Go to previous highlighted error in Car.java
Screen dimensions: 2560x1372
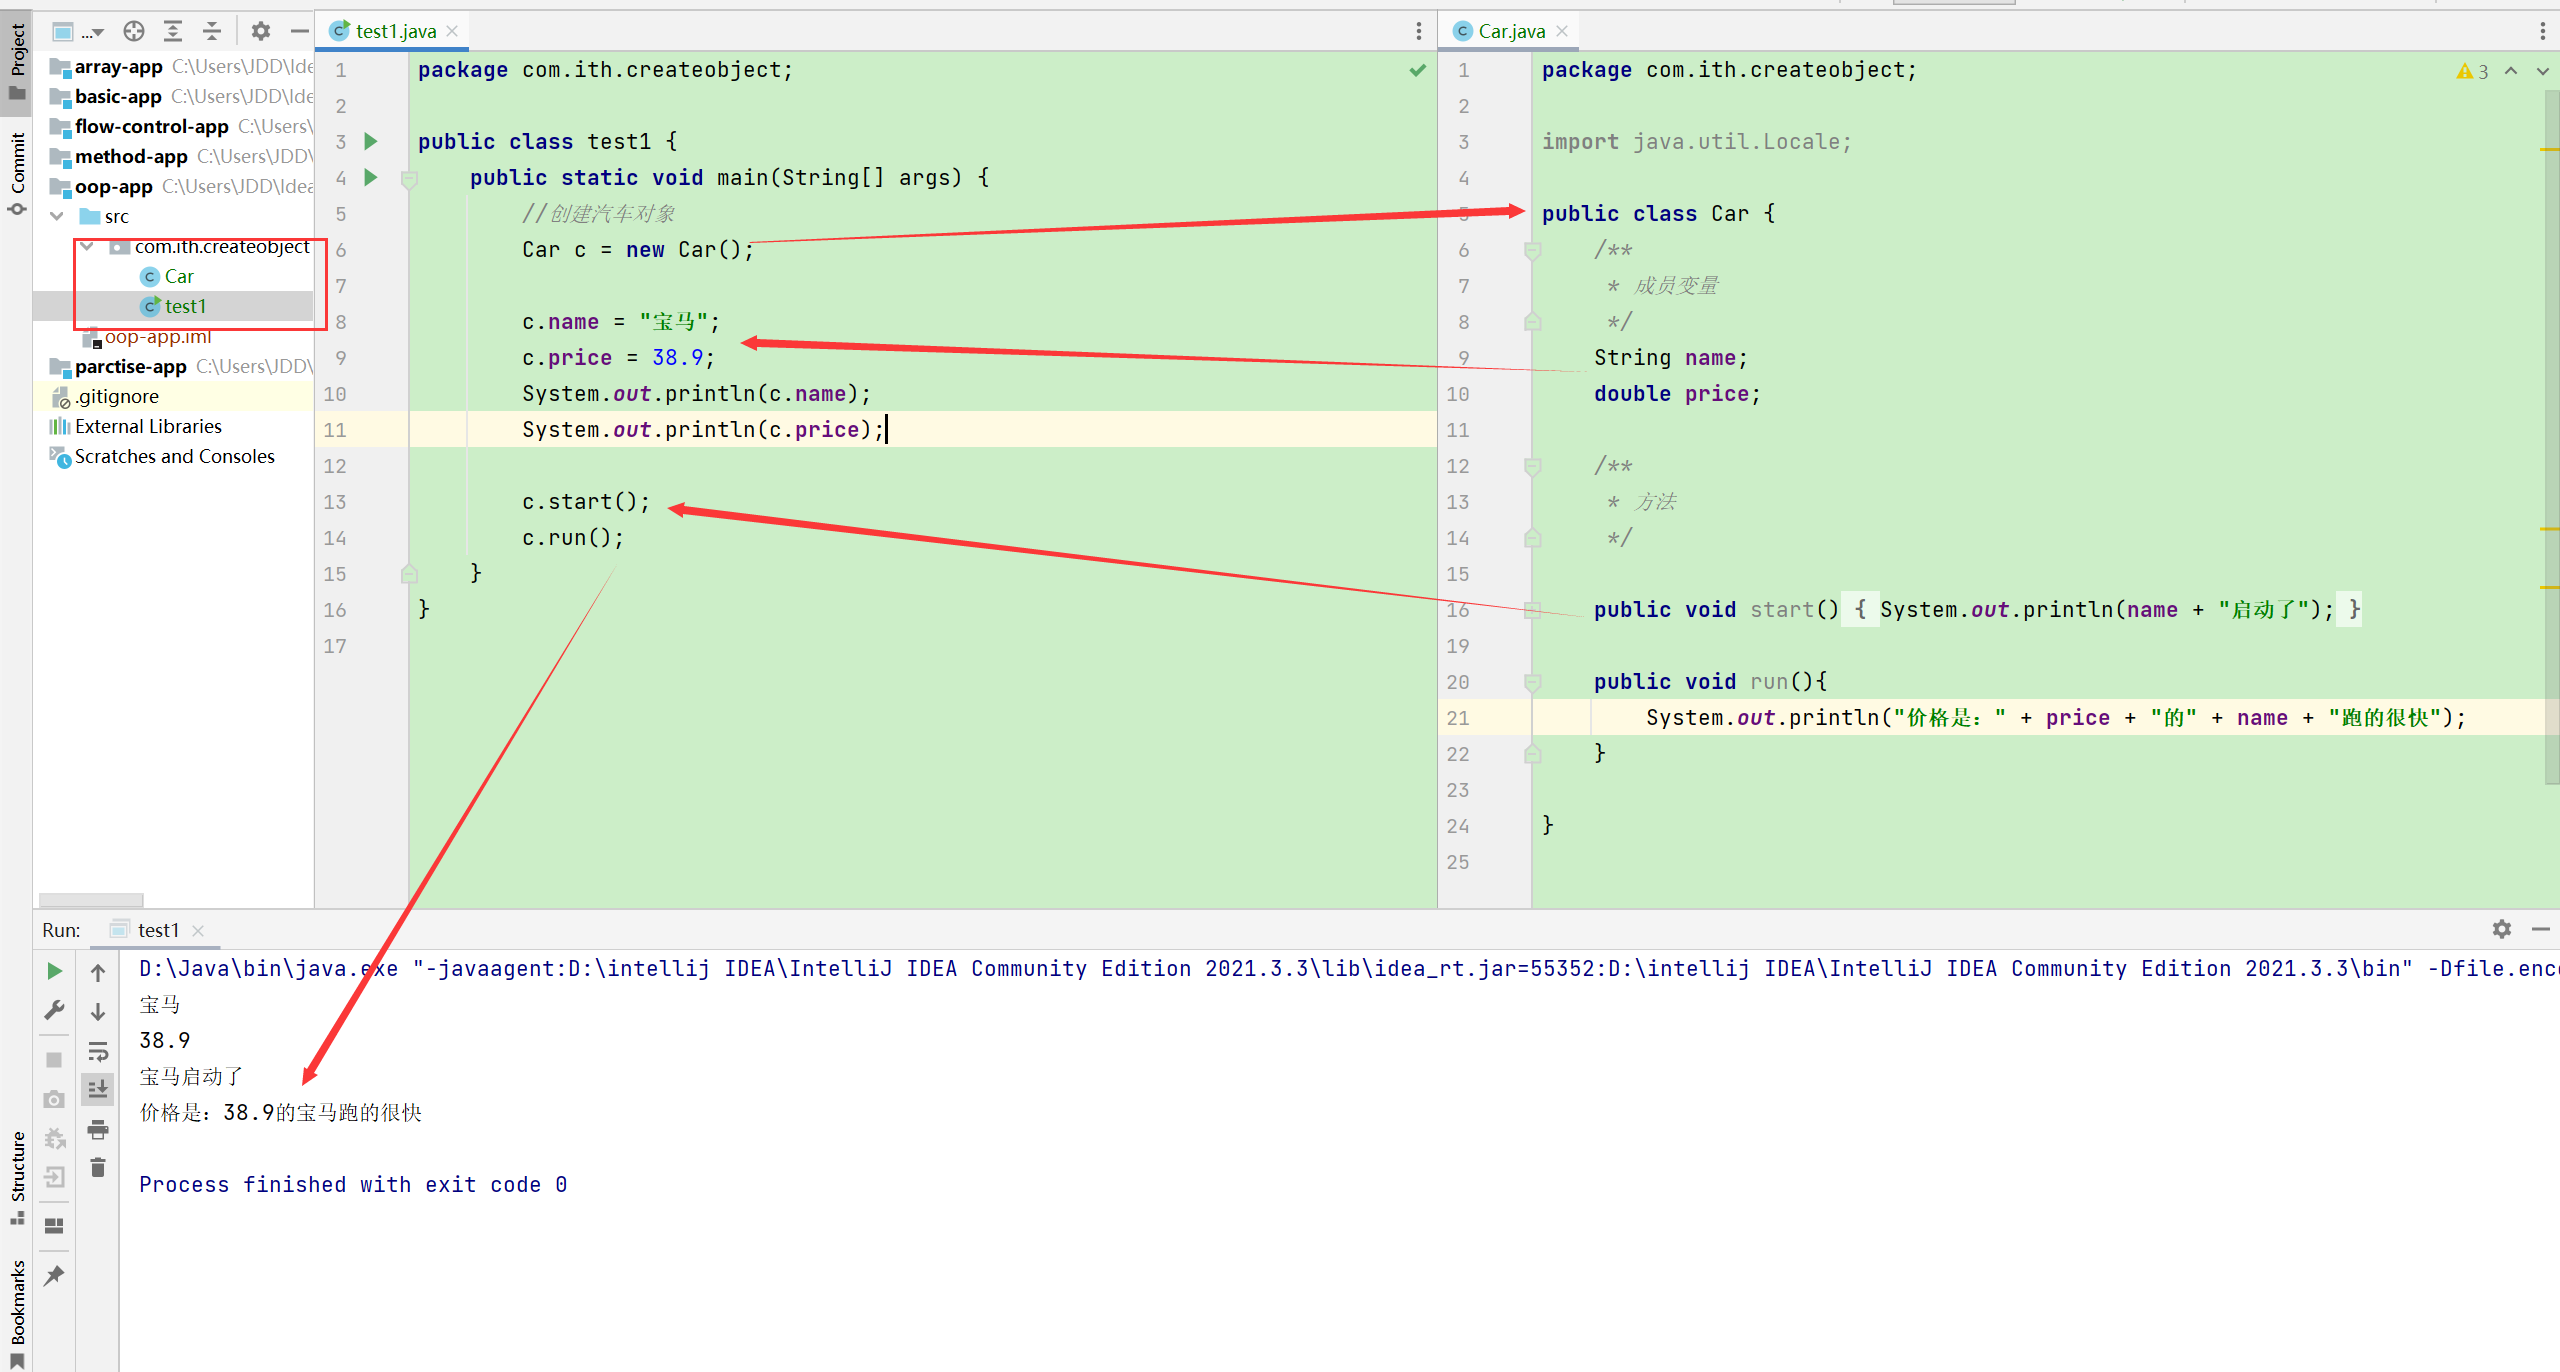click(x=2511, y=71)
